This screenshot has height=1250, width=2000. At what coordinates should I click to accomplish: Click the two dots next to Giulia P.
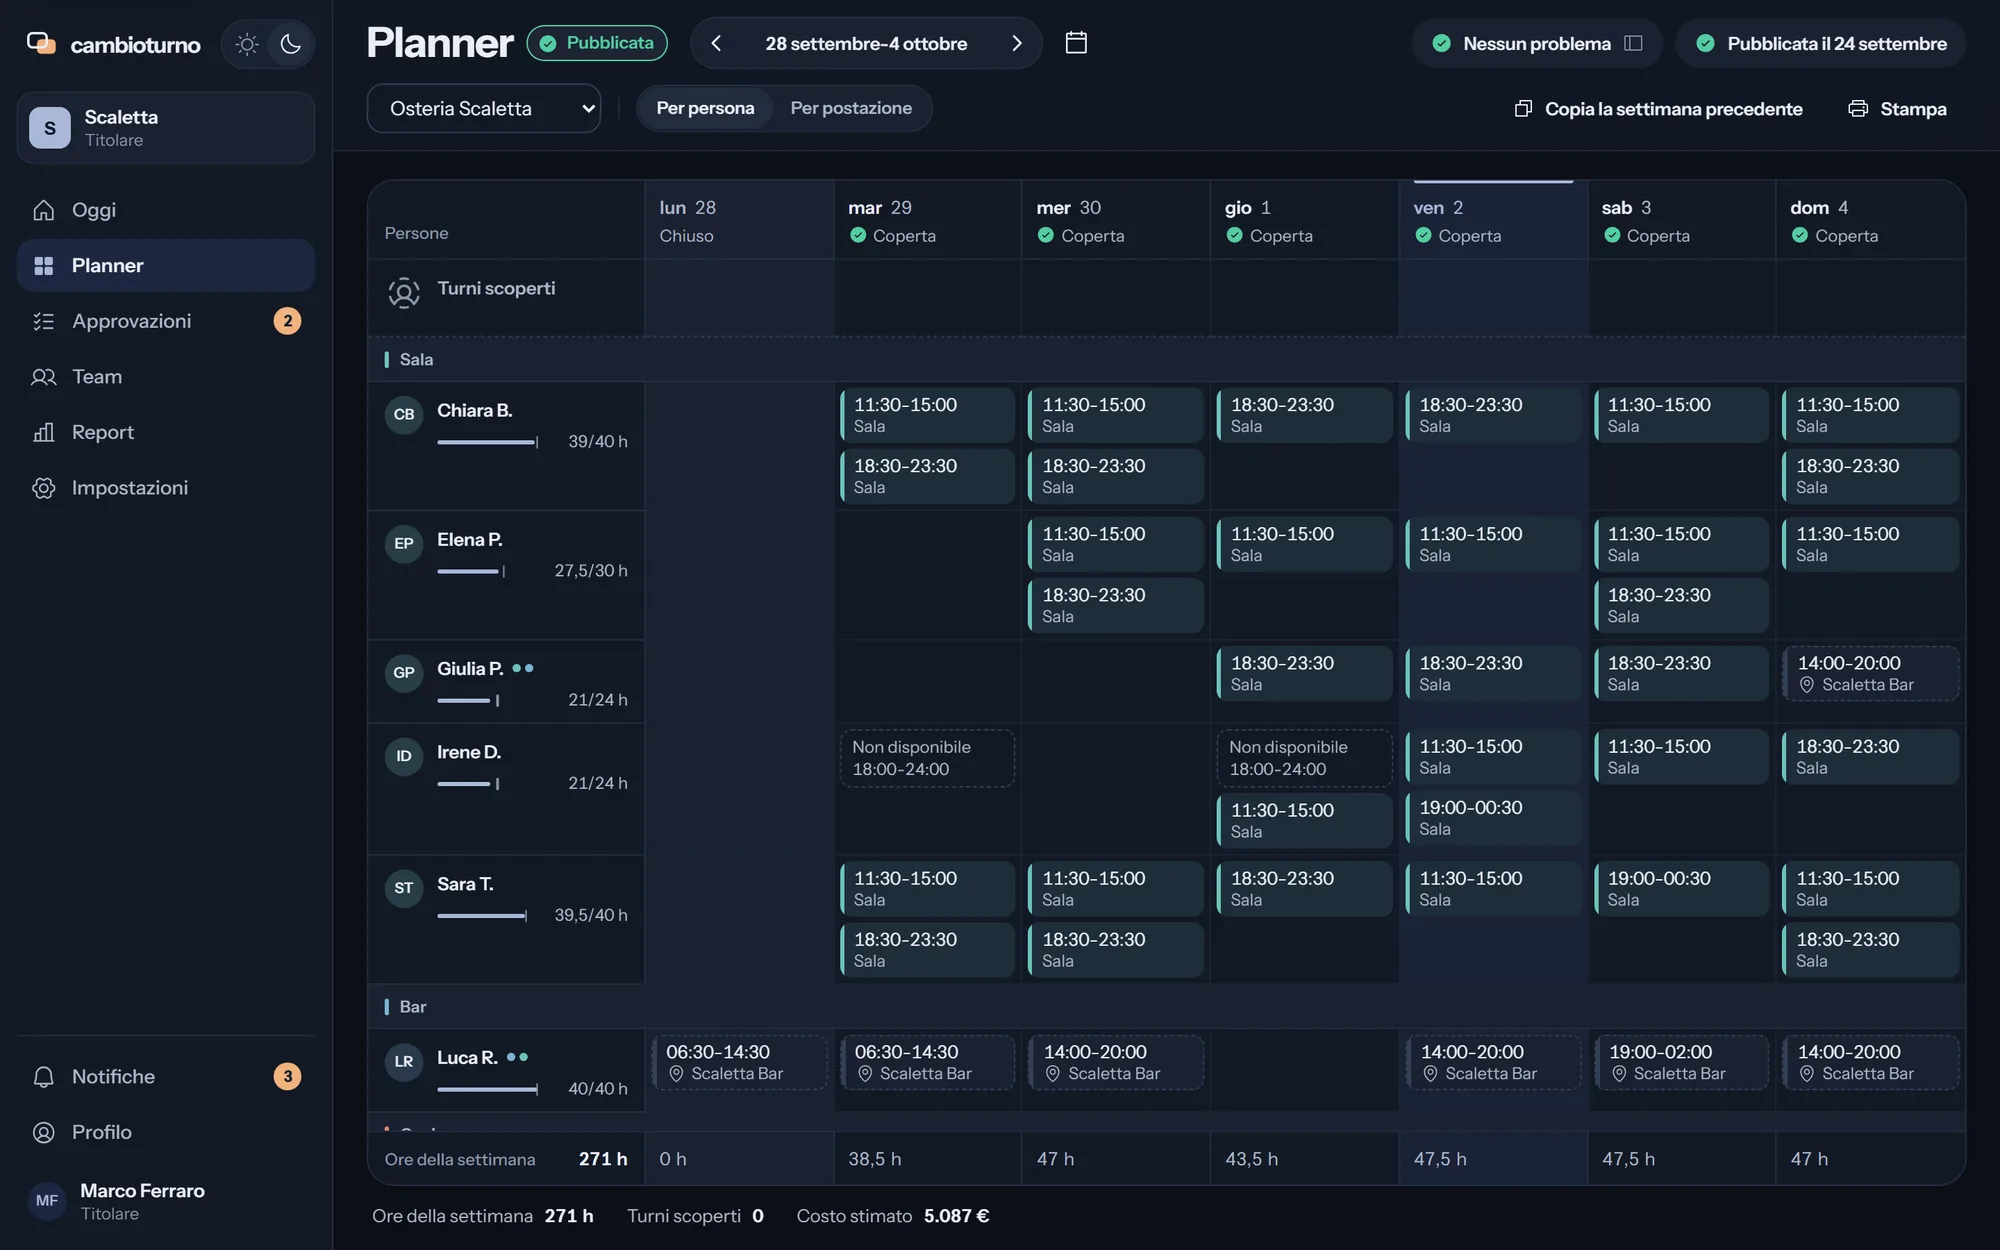click(x=523, y=668)
